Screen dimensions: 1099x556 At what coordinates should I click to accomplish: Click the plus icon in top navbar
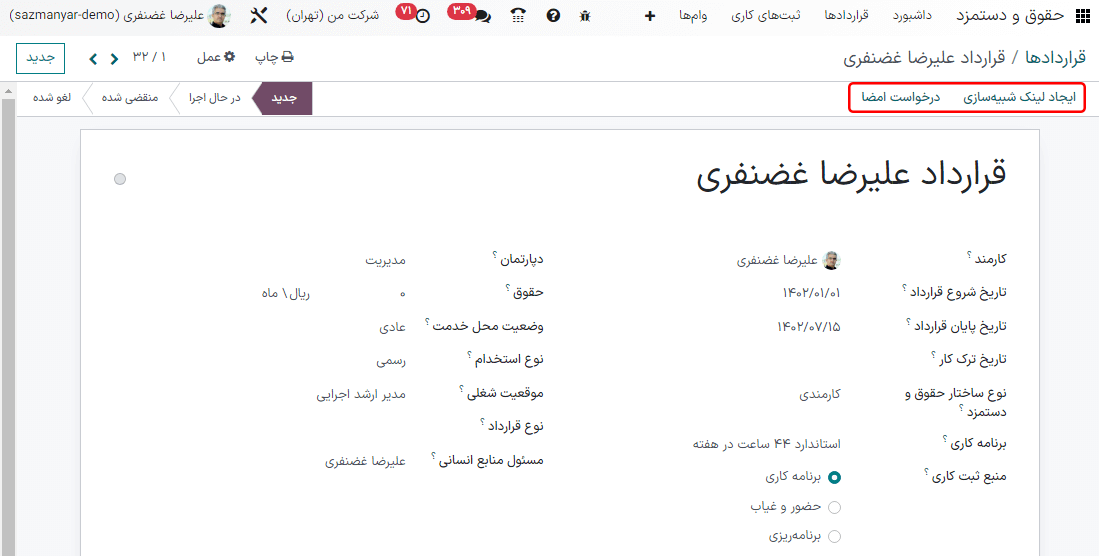point(650,16)
